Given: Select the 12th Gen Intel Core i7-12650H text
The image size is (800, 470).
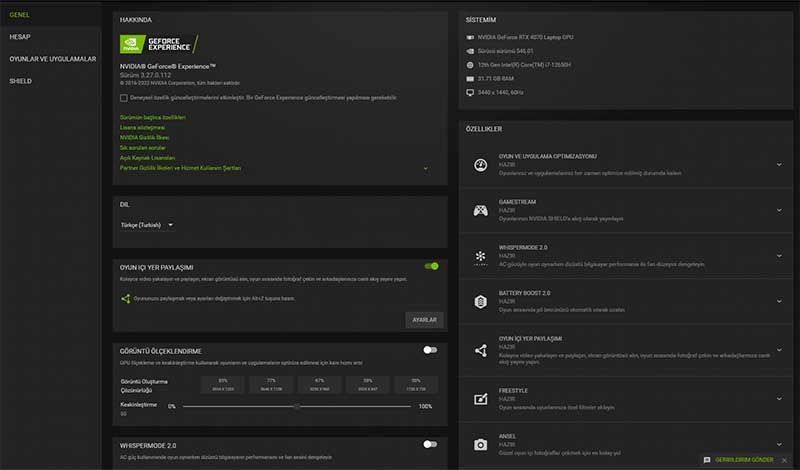Looking at the screenshot, I should point(524,65).
